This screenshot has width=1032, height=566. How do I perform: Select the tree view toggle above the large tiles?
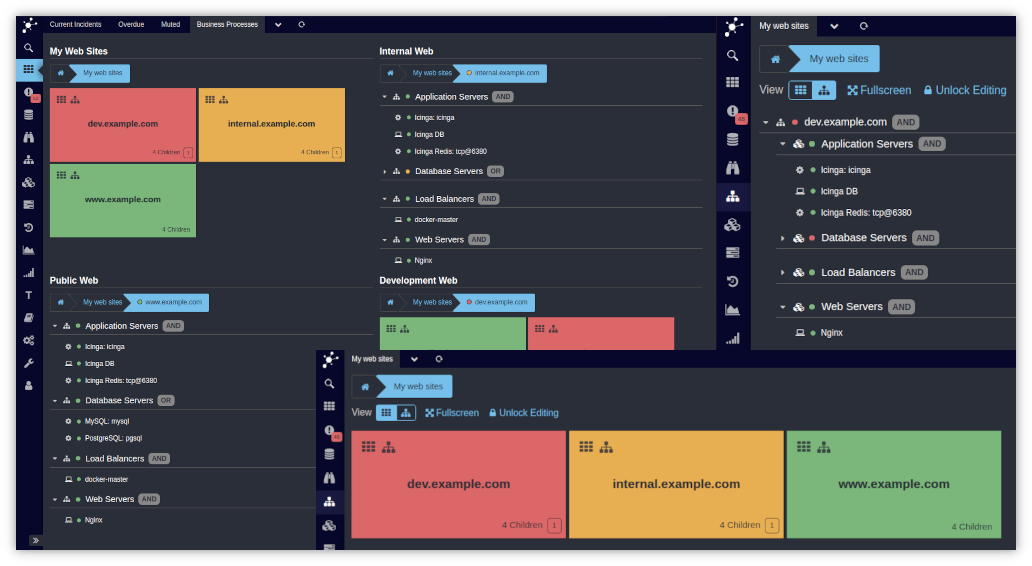coord(405,413)
